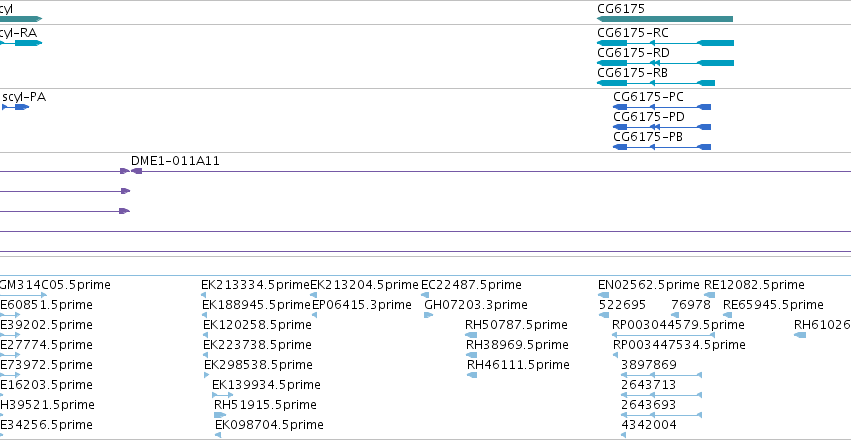The image size is (851, 440).
Task: Select the CG6175-RD transcript glyph
Action: (x=665, y=63)
